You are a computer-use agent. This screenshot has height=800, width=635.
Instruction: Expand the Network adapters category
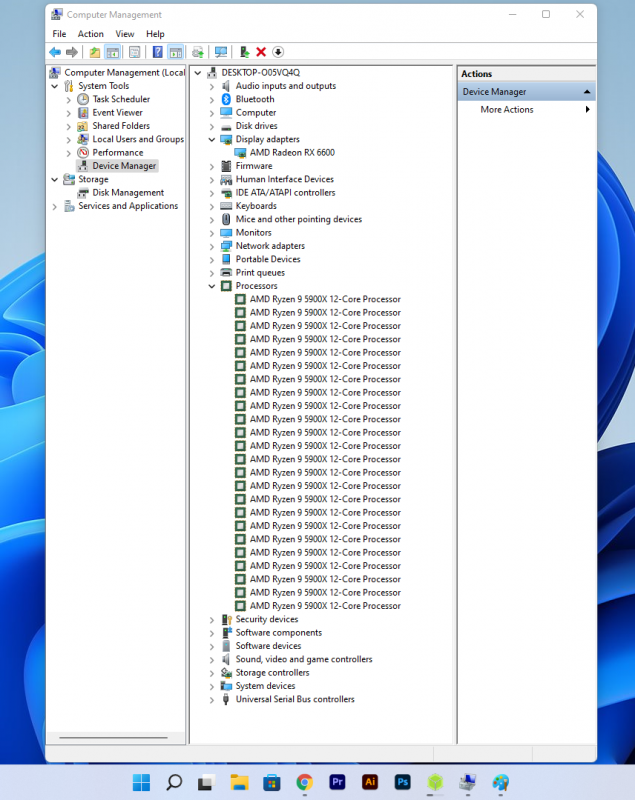(212, 246)
